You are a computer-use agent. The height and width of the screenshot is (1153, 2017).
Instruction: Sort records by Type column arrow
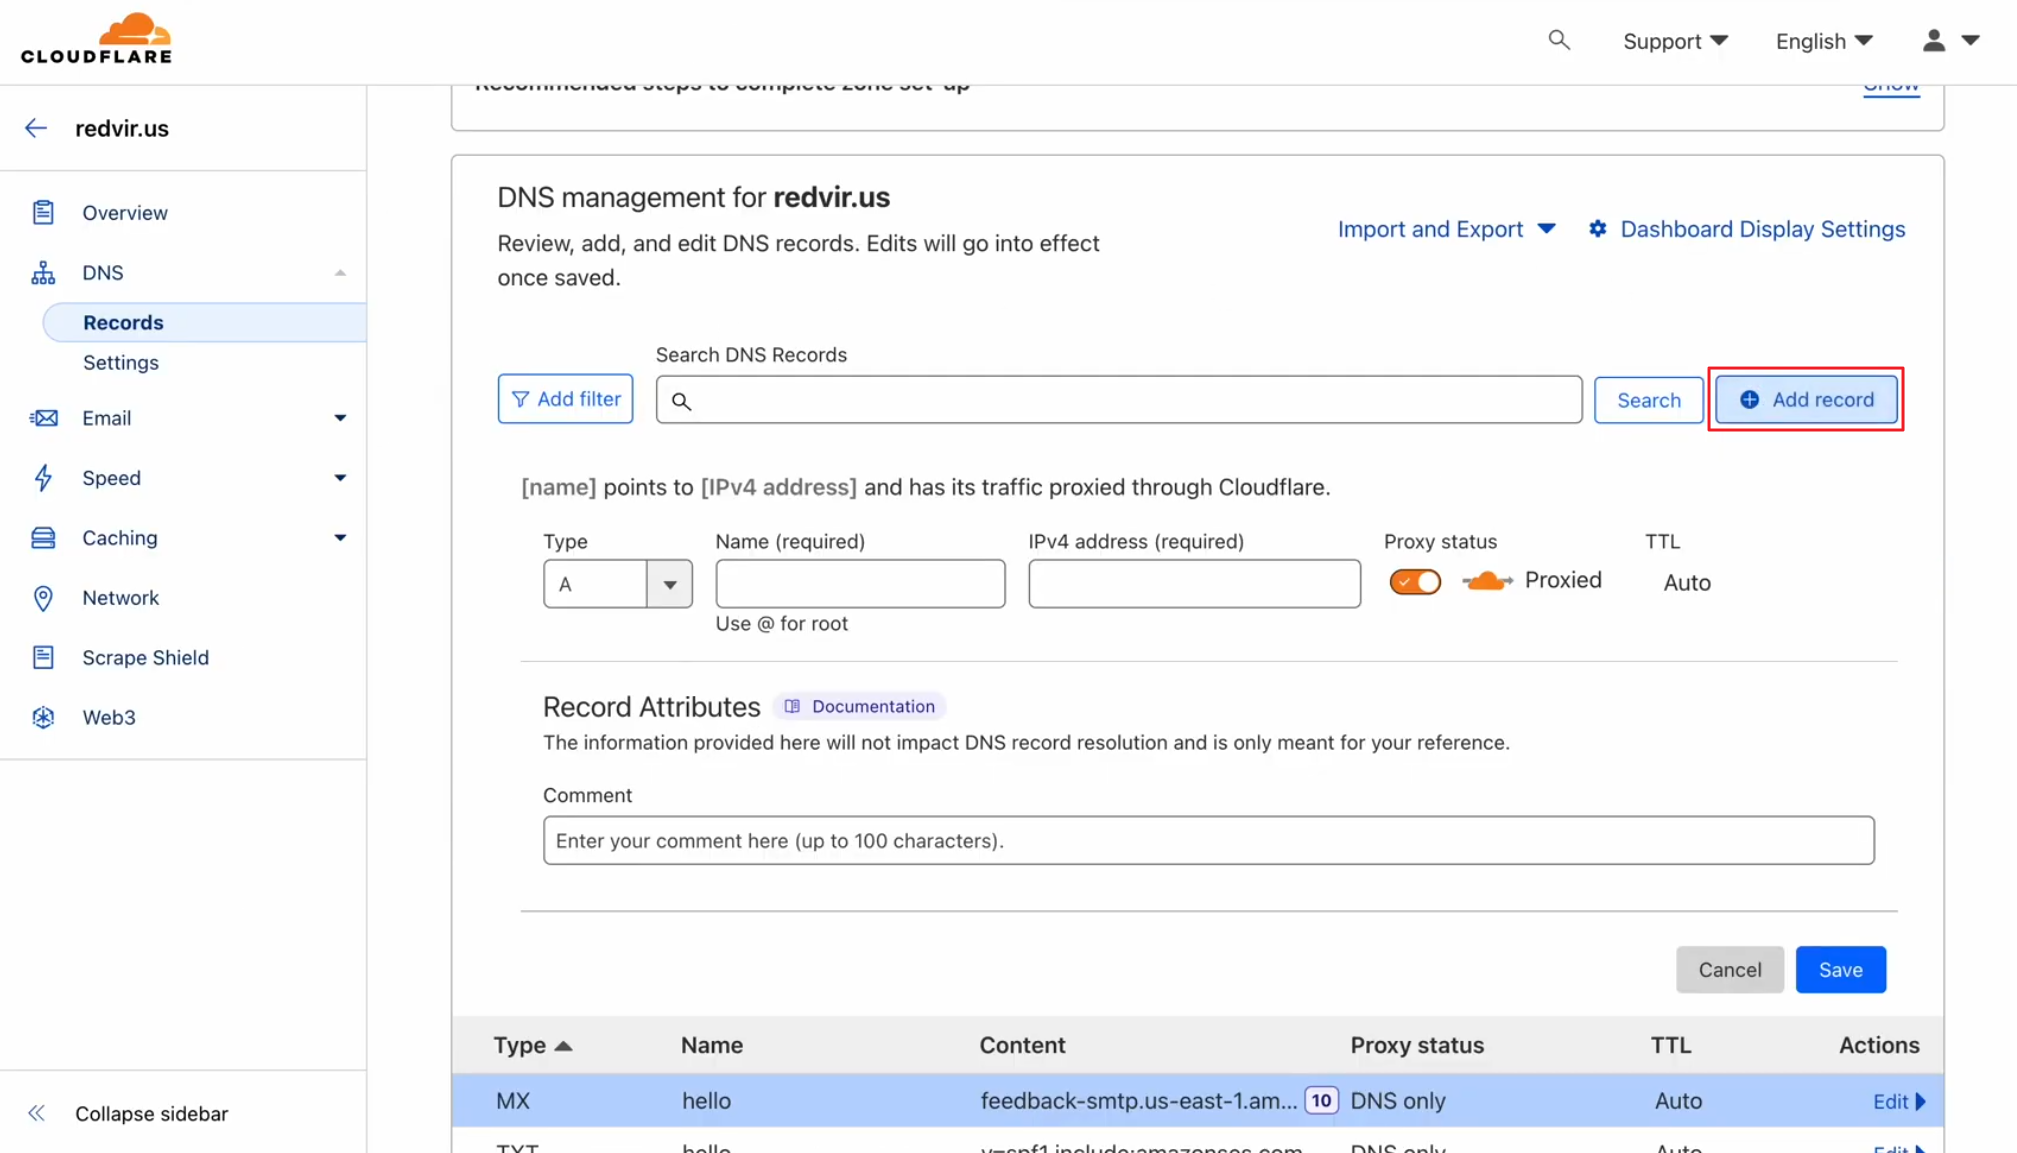pos(563,1046)
